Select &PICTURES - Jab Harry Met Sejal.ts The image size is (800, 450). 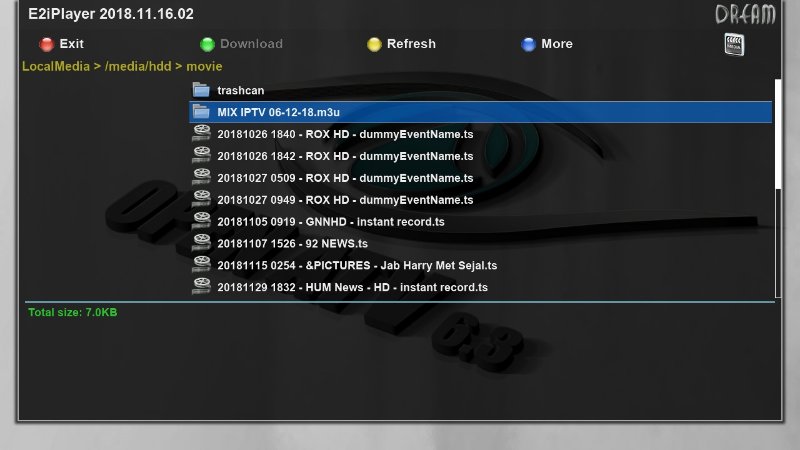point(481,266)
